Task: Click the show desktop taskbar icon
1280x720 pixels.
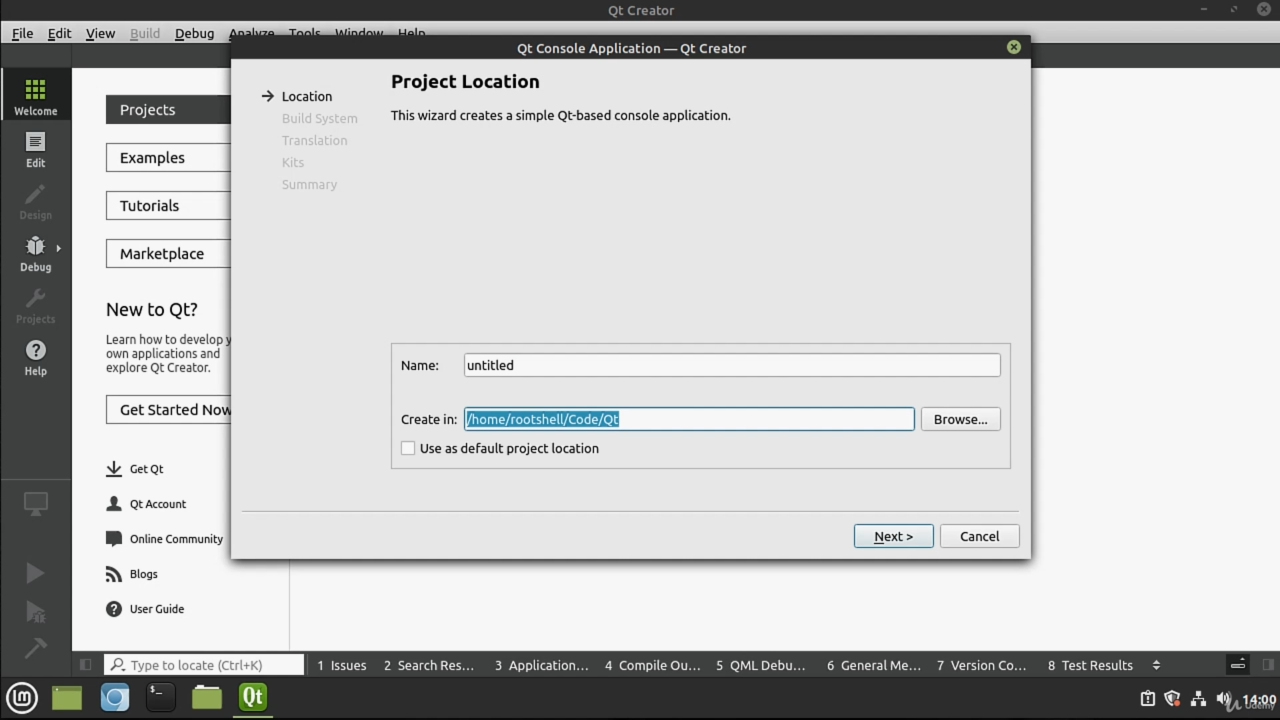Action: pos(67,697)
